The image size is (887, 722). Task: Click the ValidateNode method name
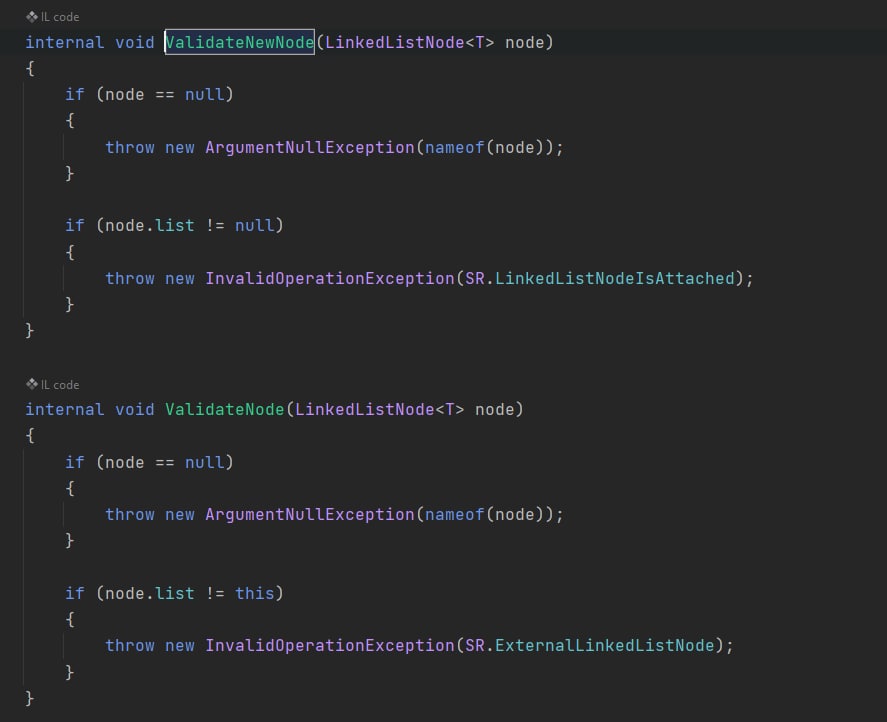(225, 410)
